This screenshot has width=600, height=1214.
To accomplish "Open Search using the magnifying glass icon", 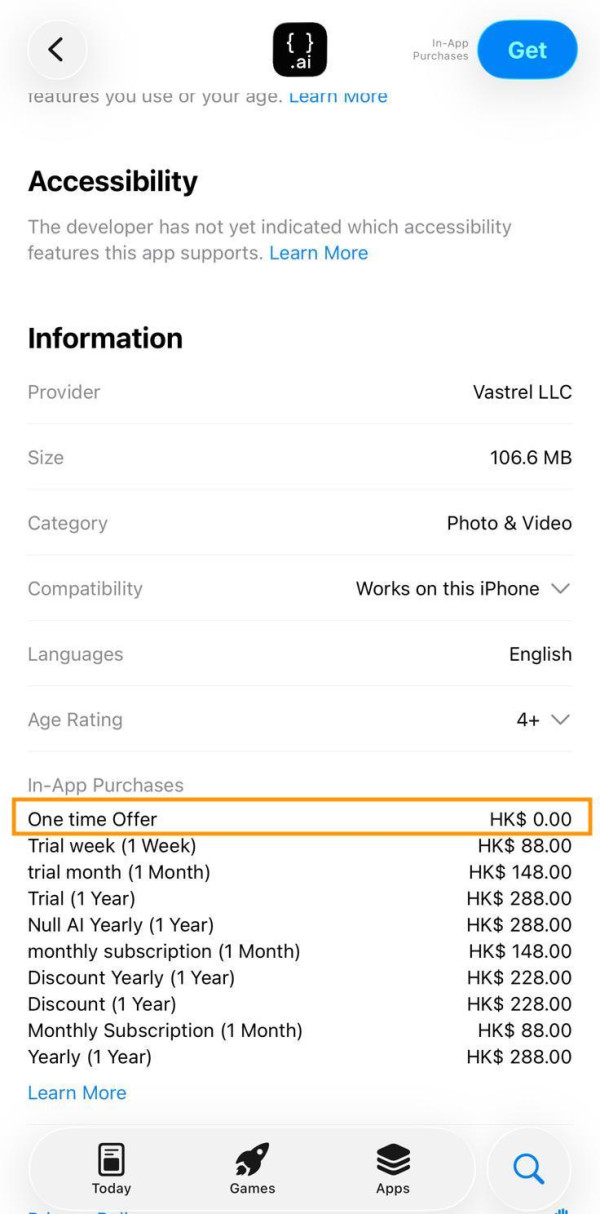I will [528, 1167].
